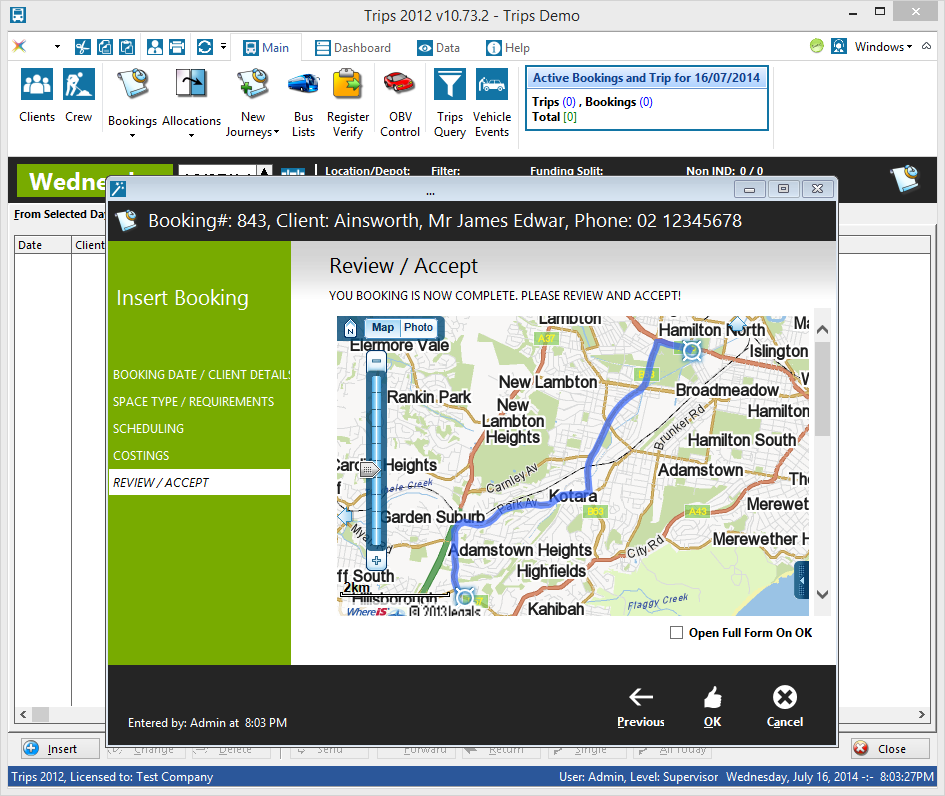Switch map to Photo view
The height and width of the screenshot is (796, 945).
click(418, 328)
